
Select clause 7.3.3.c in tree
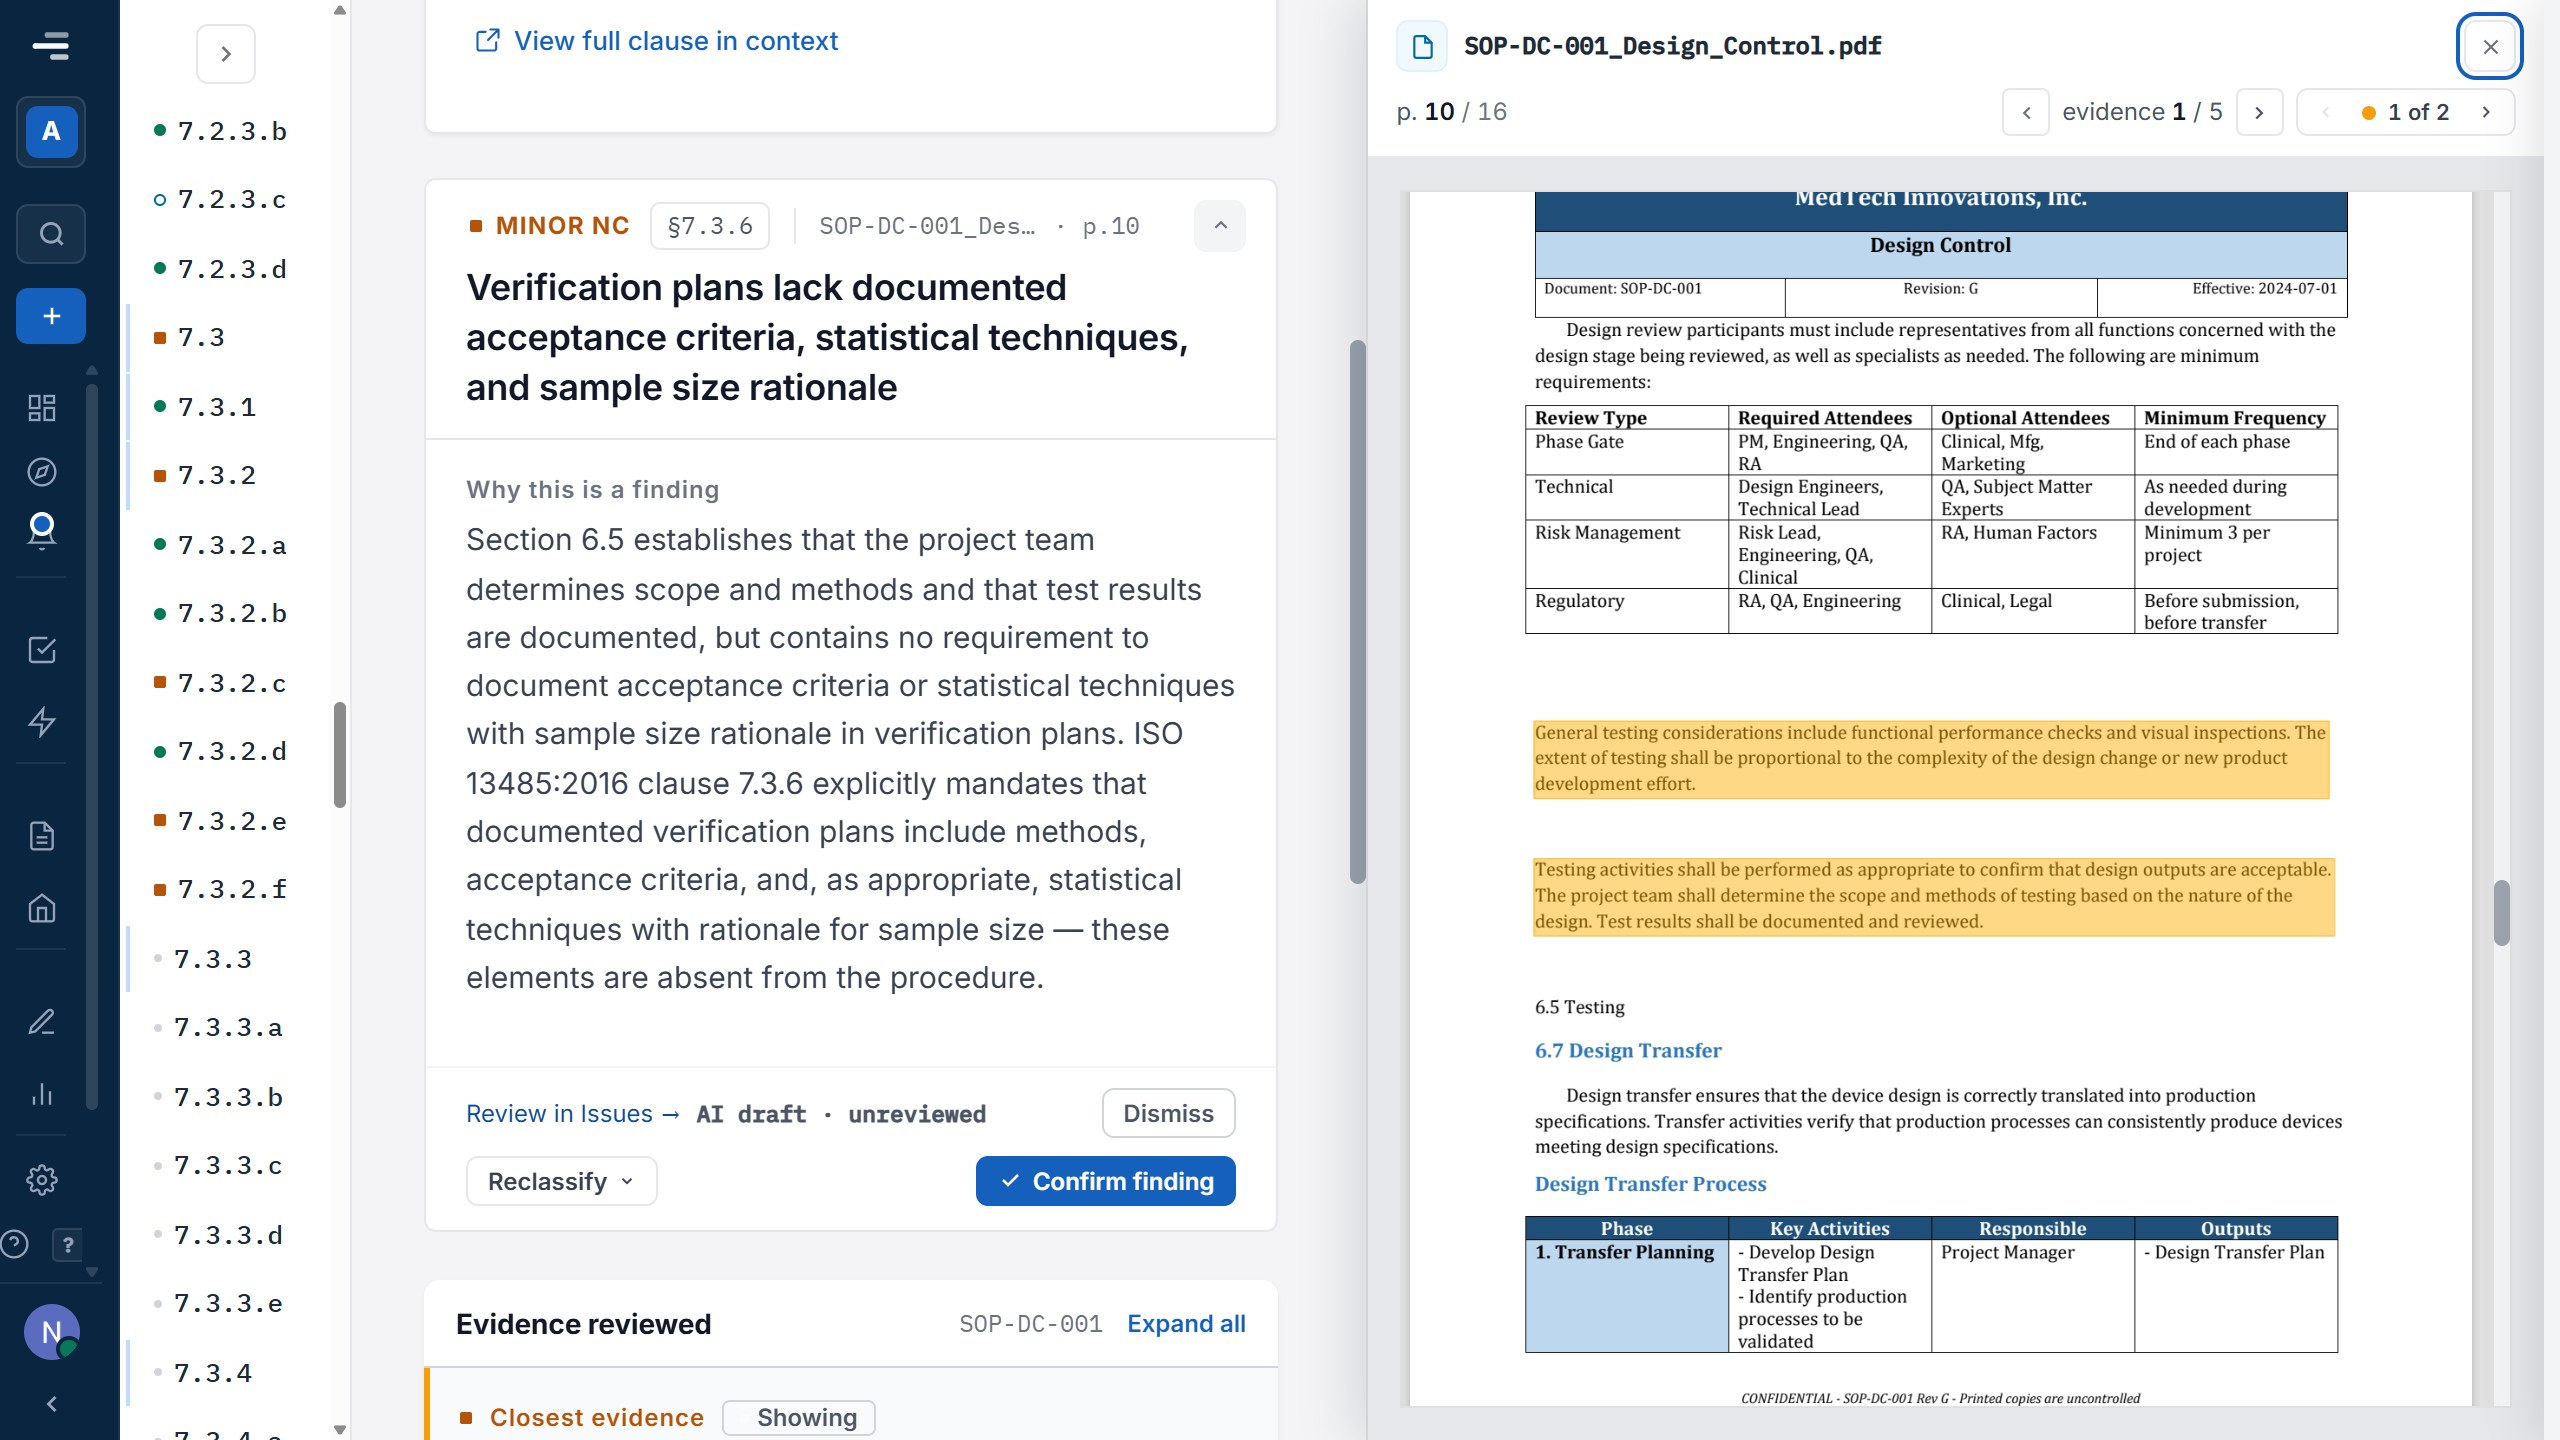(220, 1165)
